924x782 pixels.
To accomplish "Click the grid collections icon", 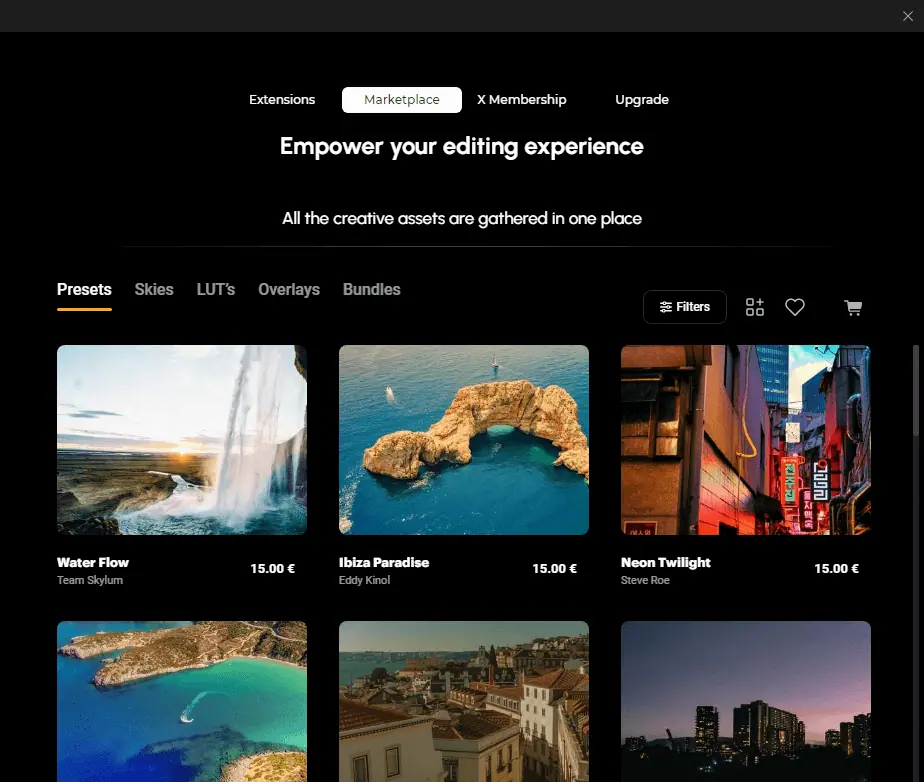I will tap(755, 308).
